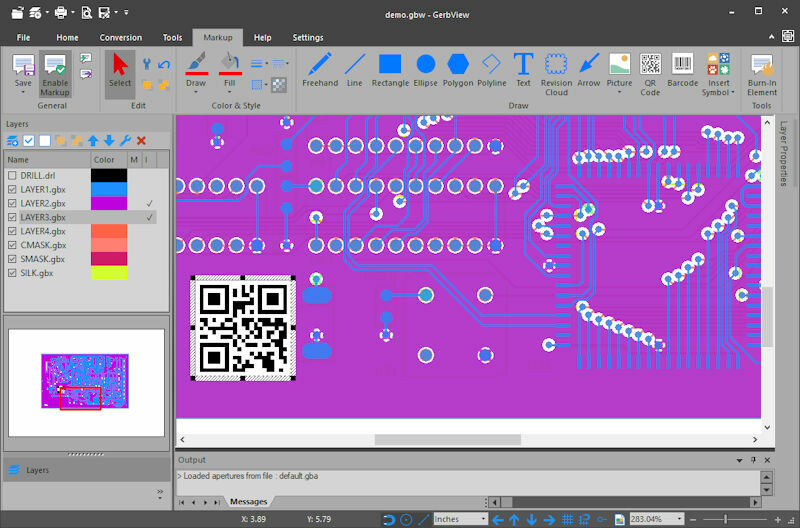Click the LAYER1.gbx blue color swatch
800x528 pixels.
109,189
